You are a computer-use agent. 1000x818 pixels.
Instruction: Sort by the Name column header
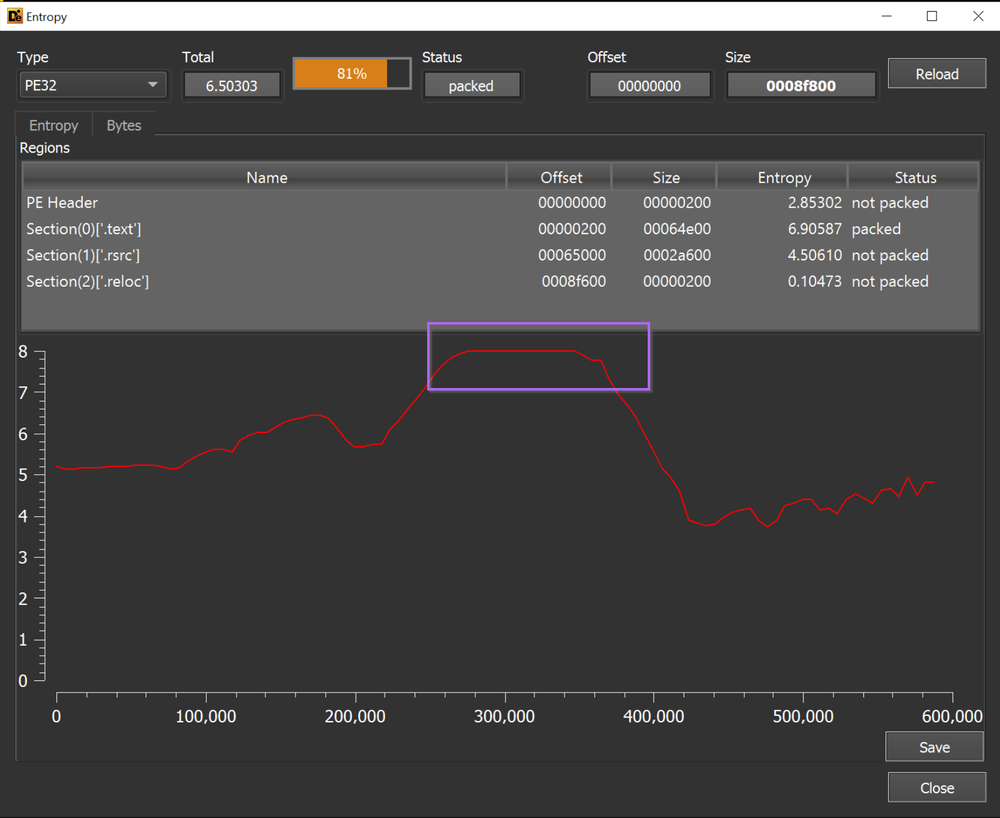pos(266,177)
